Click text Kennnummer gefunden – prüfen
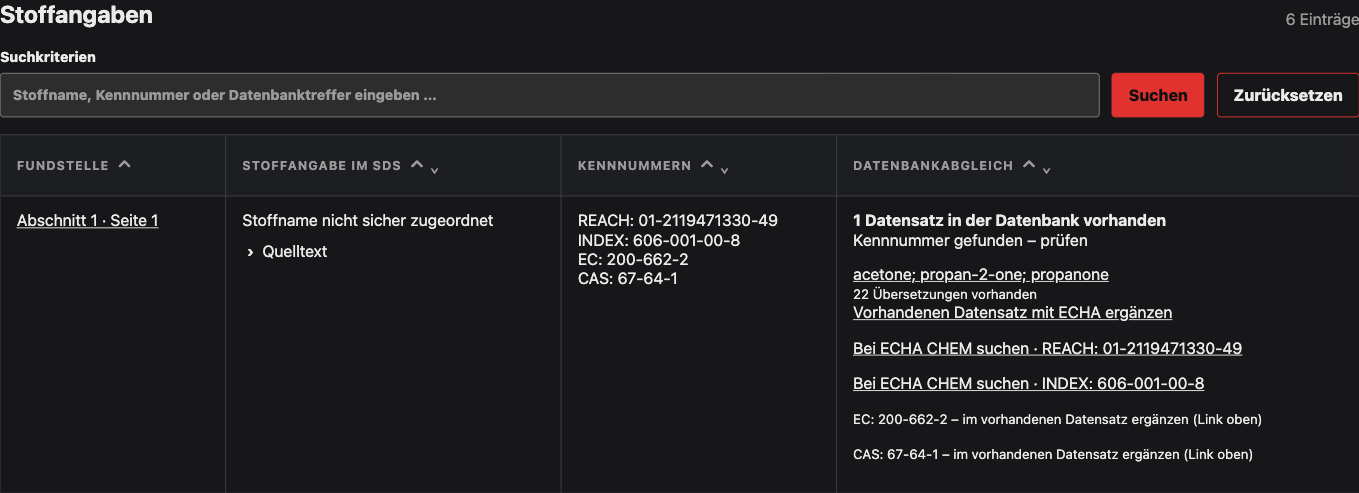Viewport: 1359px width, 493px height. click(x=970, y=241)
